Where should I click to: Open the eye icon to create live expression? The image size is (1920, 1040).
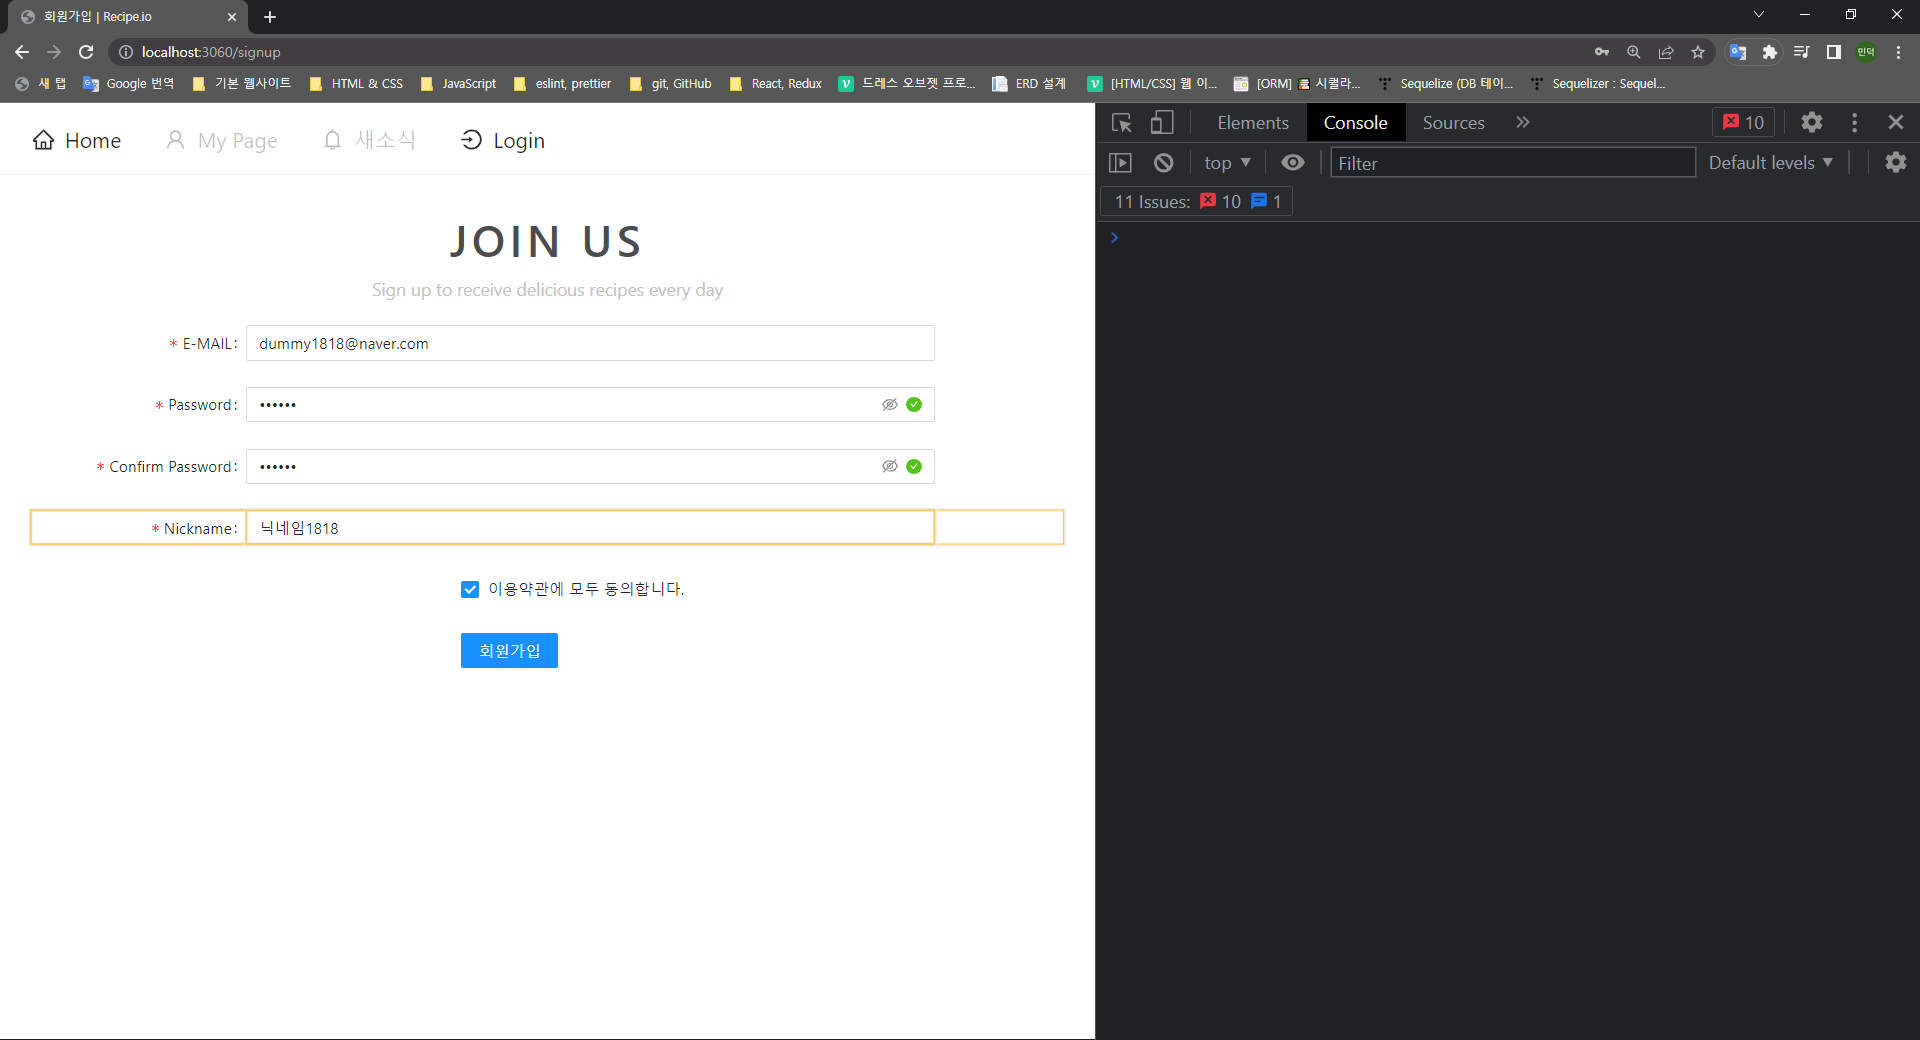[1292, 162]
